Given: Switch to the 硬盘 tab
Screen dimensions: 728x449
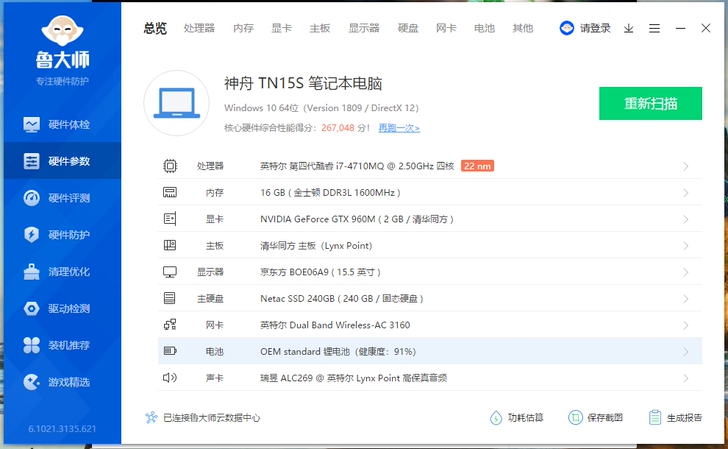Looking at the screenshot, I should click(408, 28).
